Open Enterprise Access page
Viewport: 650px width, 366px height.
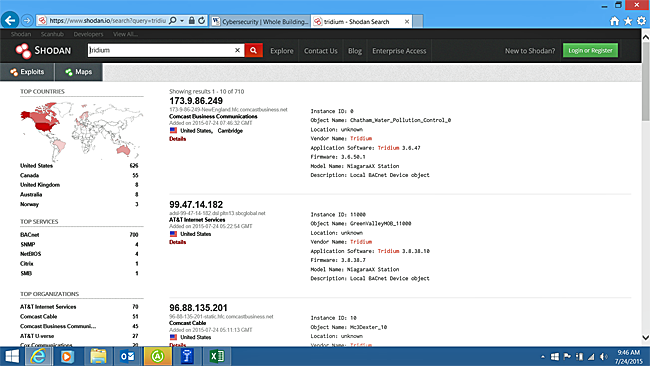[x=399, y=51]
